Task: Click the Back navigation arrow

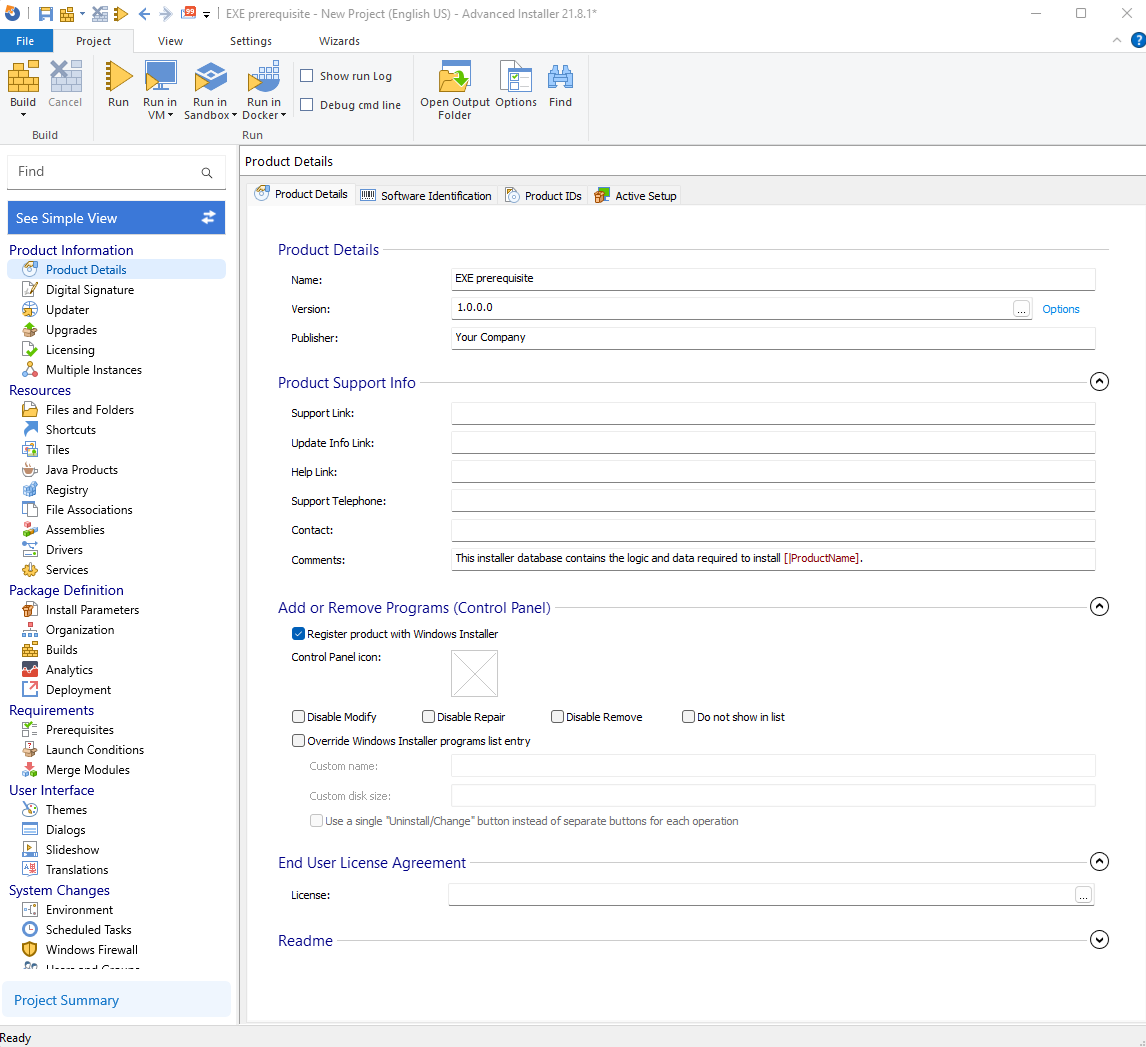Action: coord(144,13)
